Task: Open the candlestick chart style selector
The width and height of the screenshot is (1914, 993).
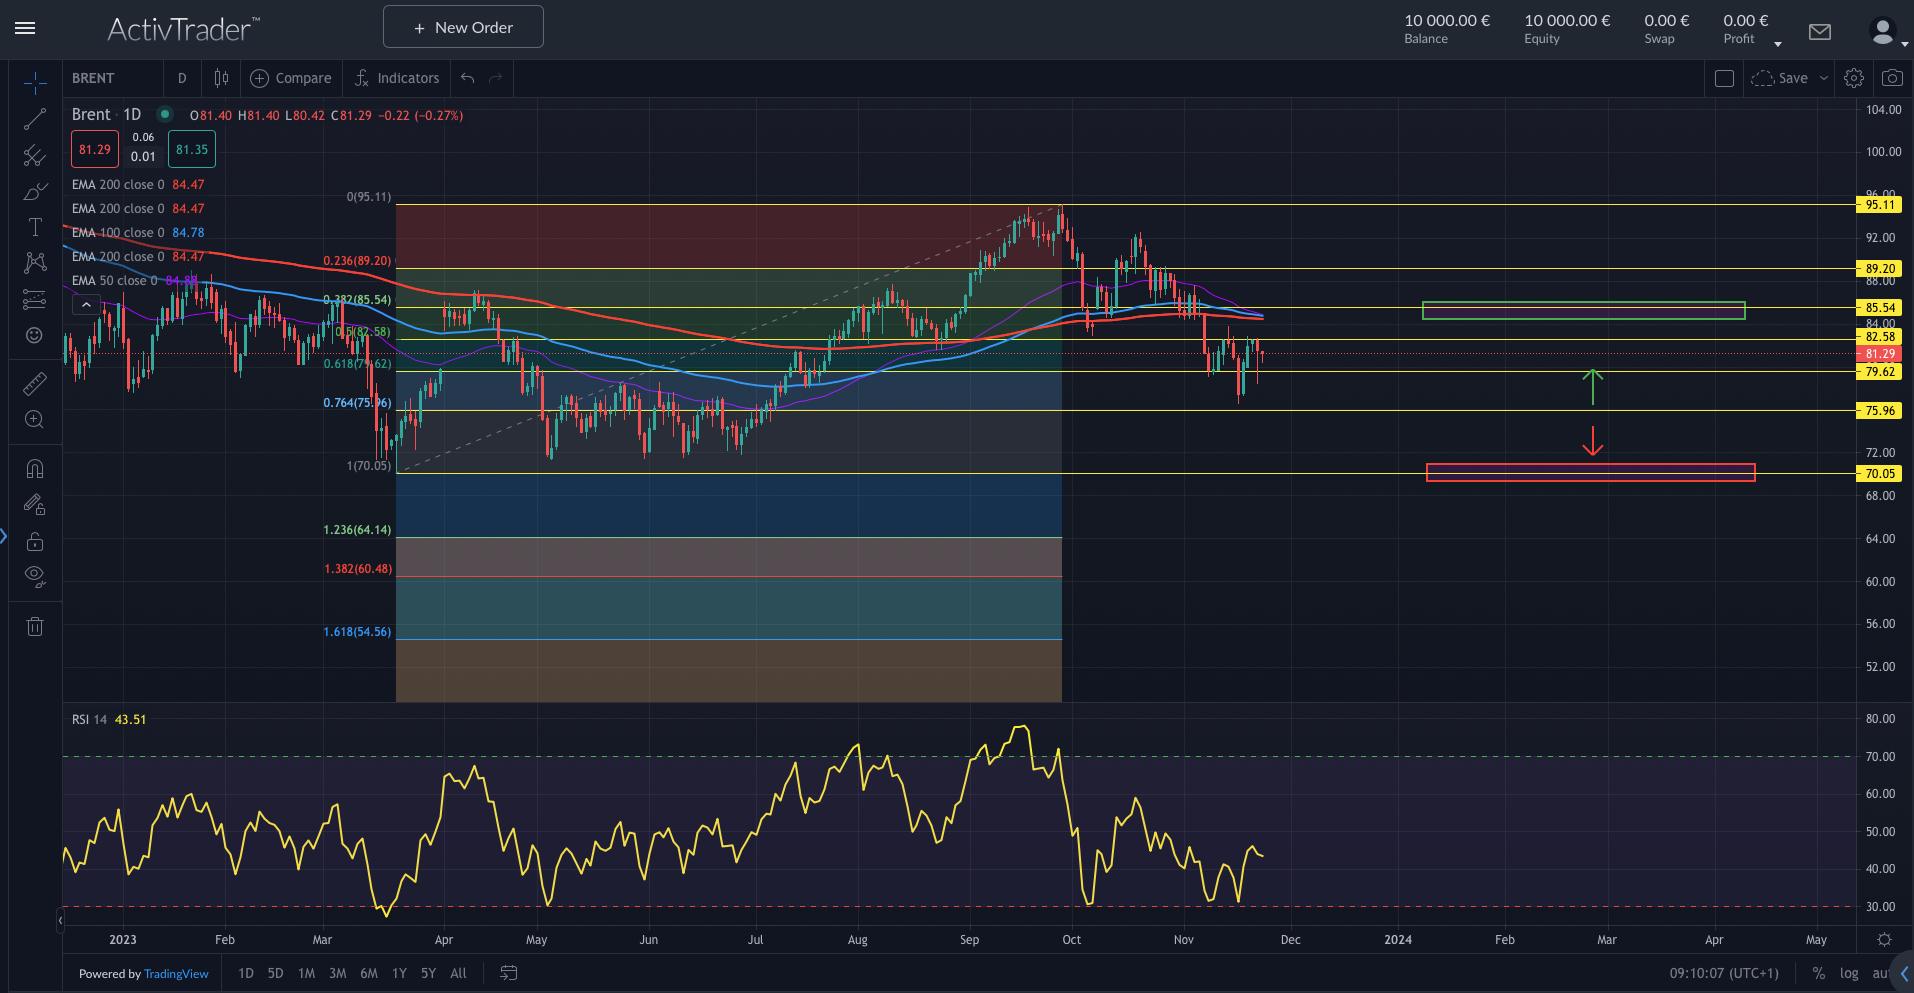Action: (221, 78)
